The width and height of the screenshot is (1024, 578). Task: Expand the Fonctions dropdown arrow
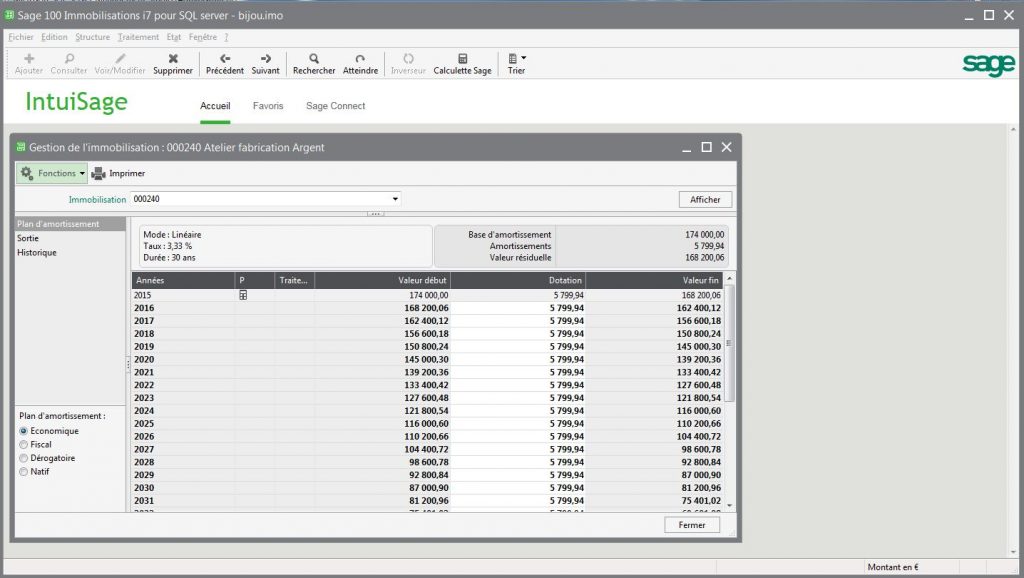82,174
